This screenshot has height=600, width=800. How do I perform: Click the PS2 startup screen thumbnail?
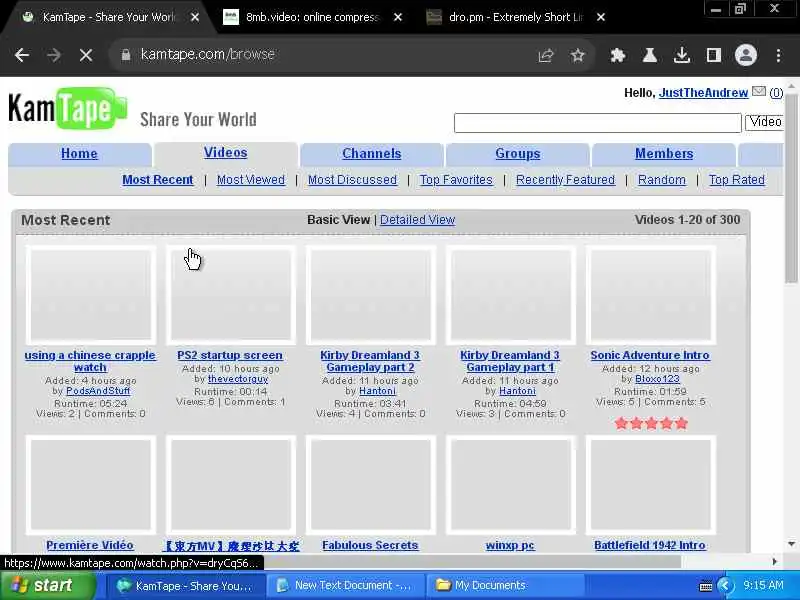click(231, 295)
